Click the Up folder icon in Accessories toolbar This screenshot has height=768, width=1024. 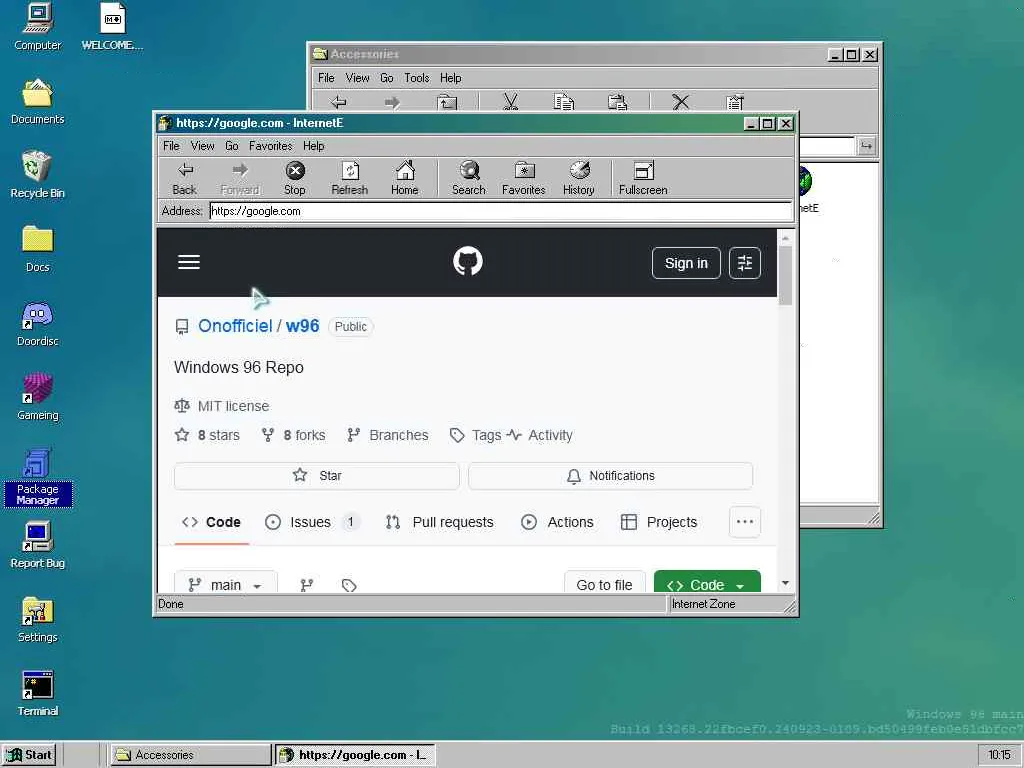tap(447, 102)
